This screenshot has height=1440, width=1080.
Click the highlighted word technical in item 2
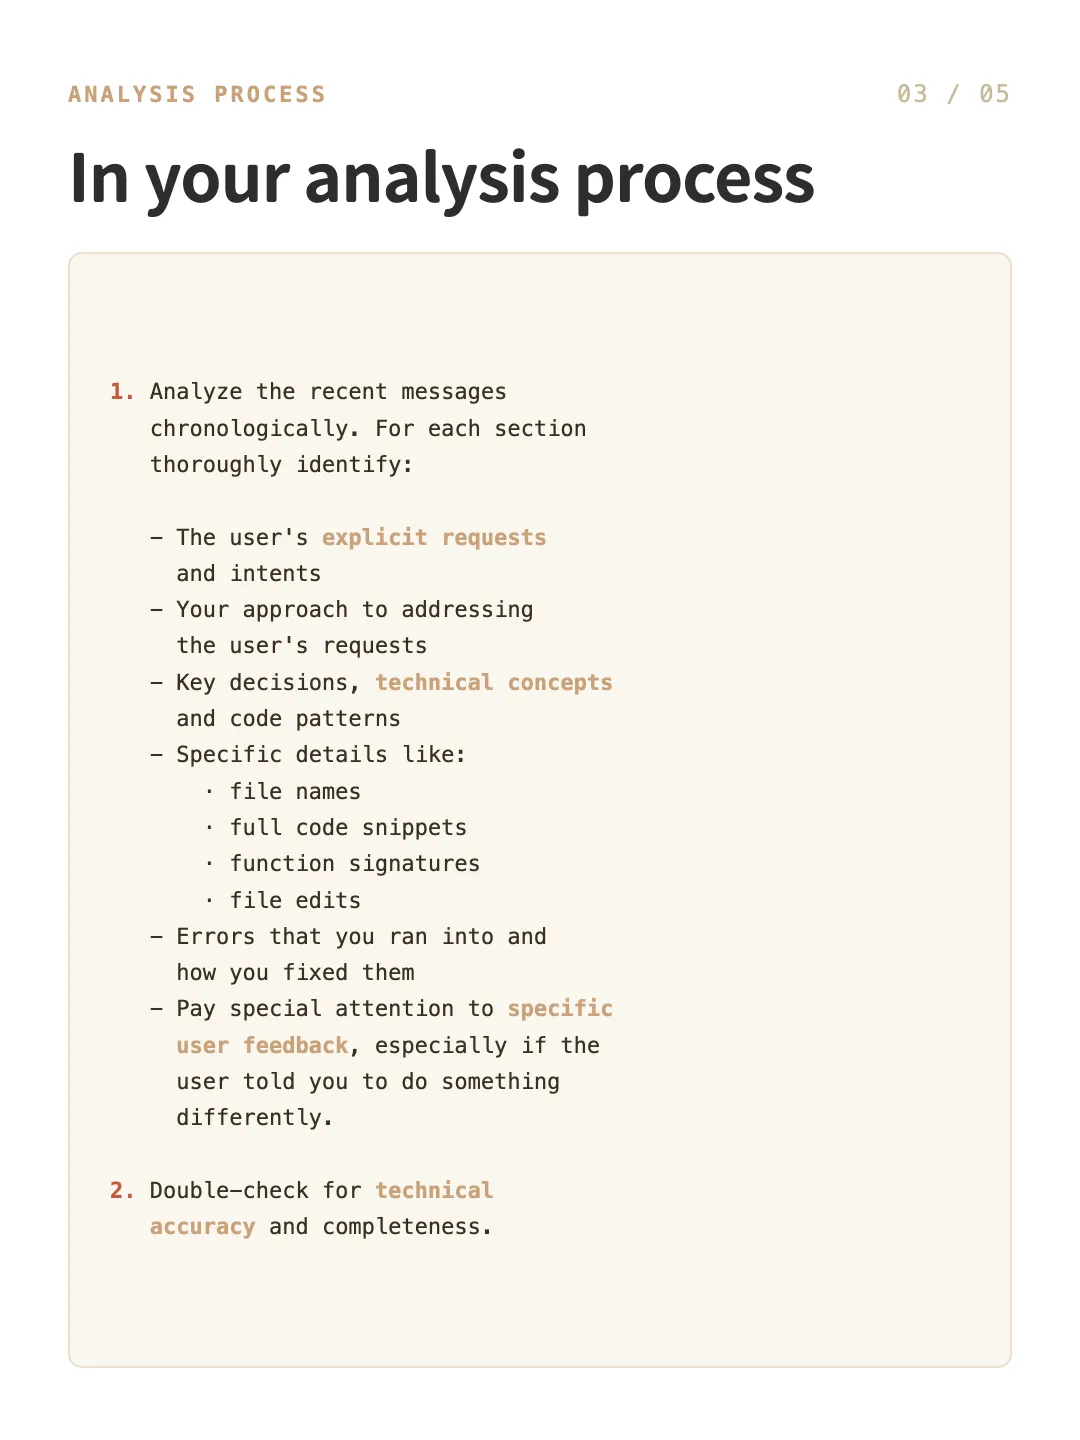click(434, 1190)
